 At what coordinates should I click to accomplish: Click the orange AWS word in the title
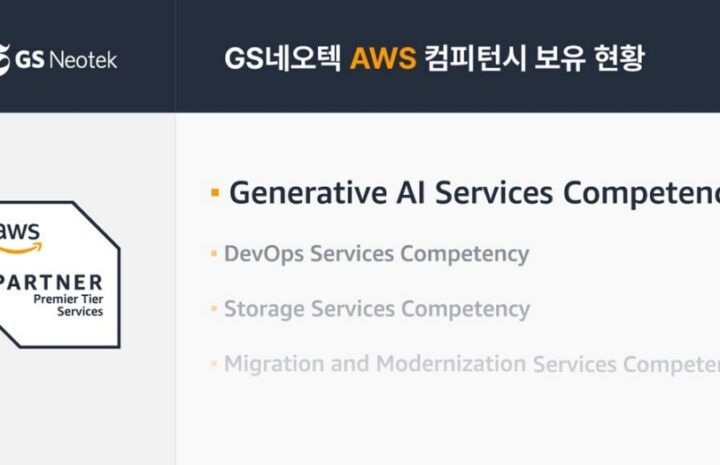(x=383, y=58)
